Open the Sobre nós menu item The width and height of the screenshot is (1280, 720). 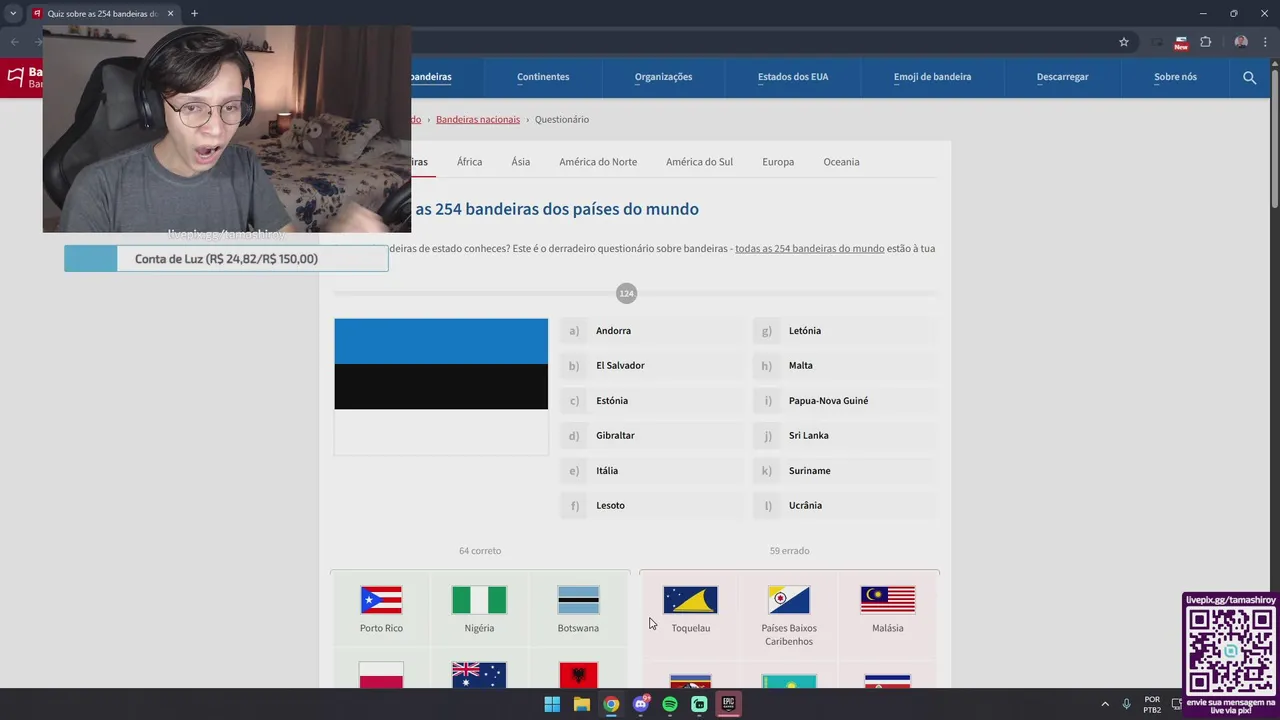click(x=1175, y=77)
